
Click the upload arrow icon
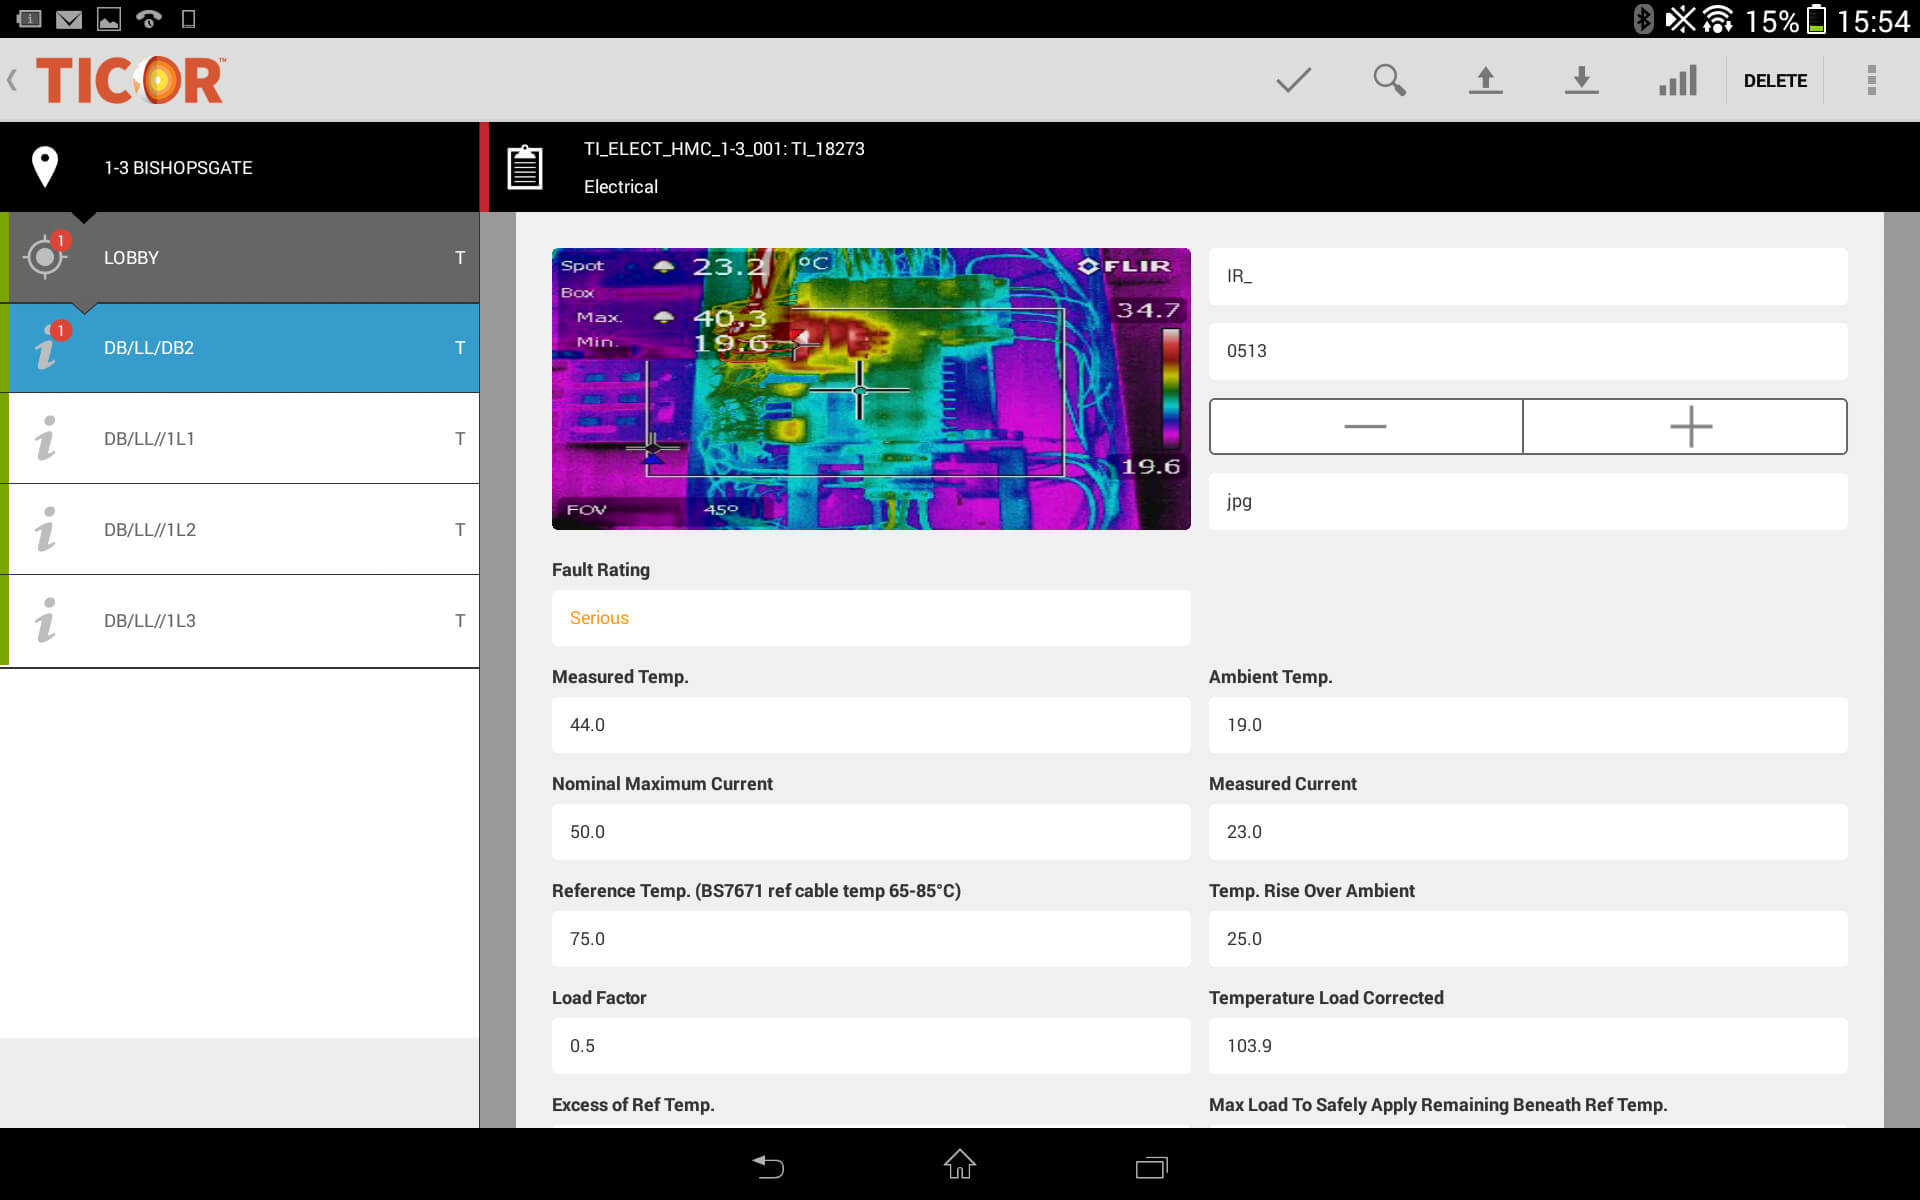(1486, 79)
